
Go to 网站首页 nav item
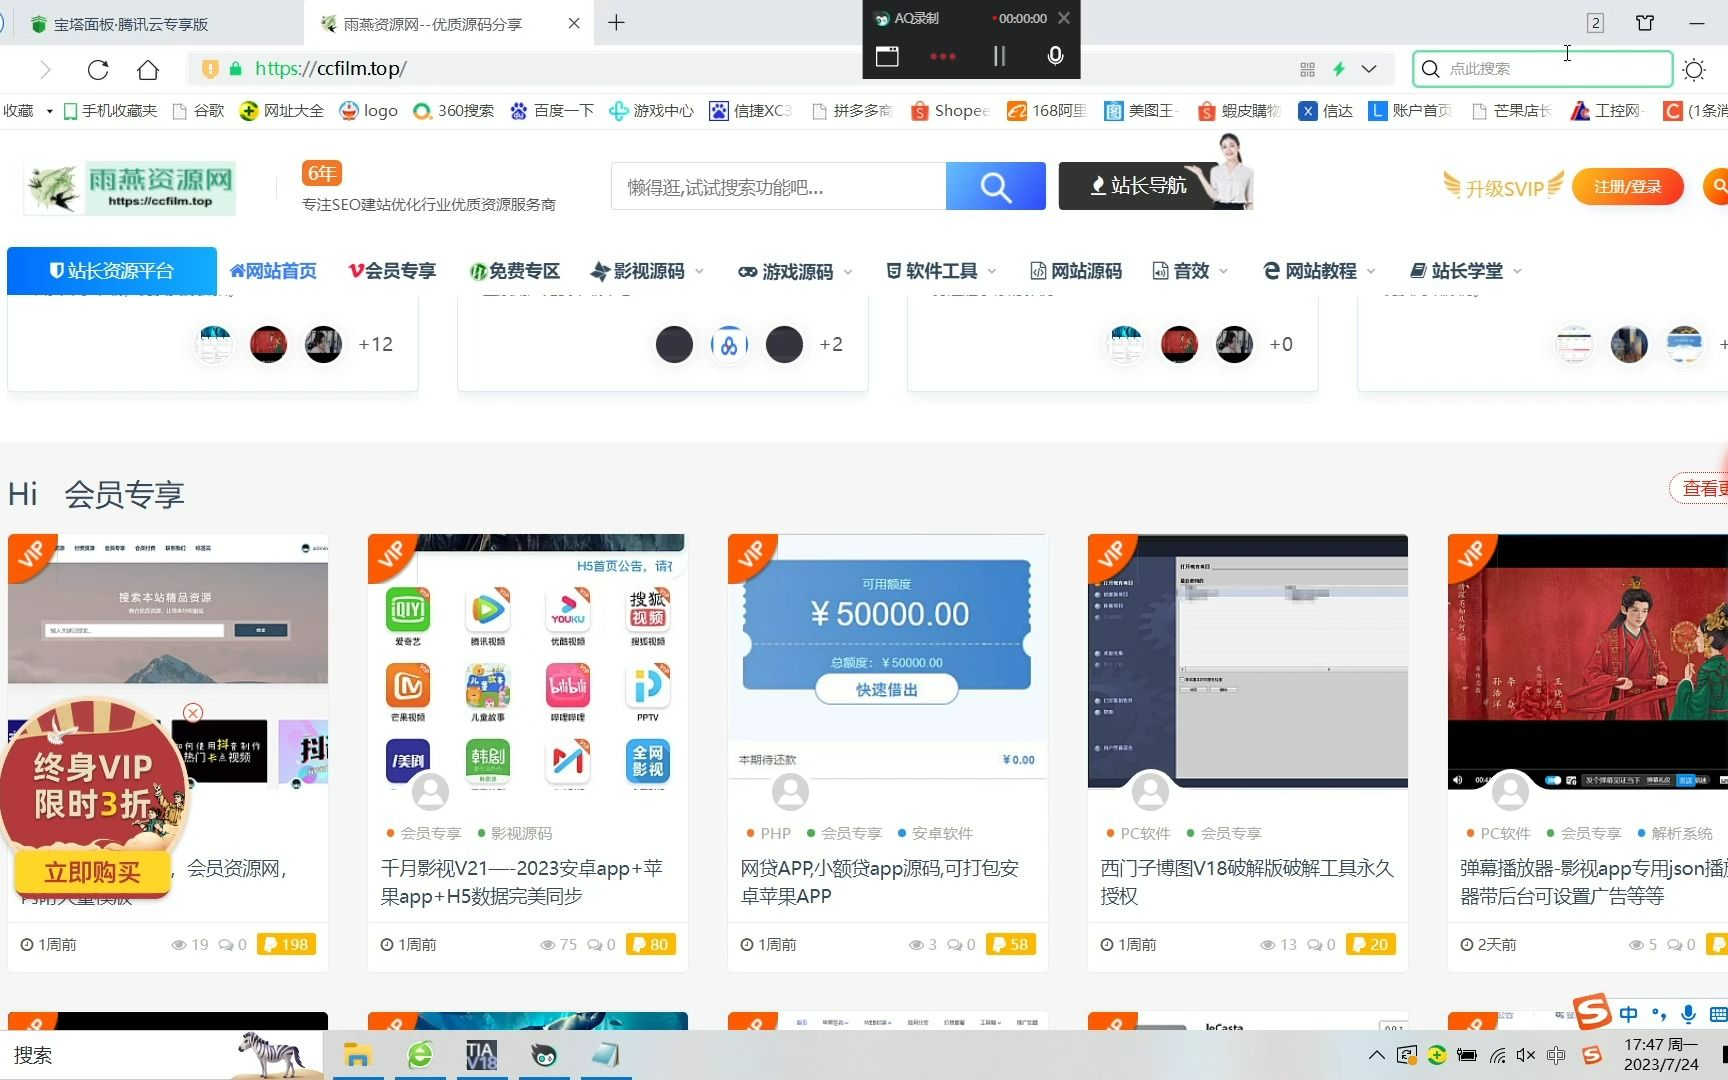(273, 271)
